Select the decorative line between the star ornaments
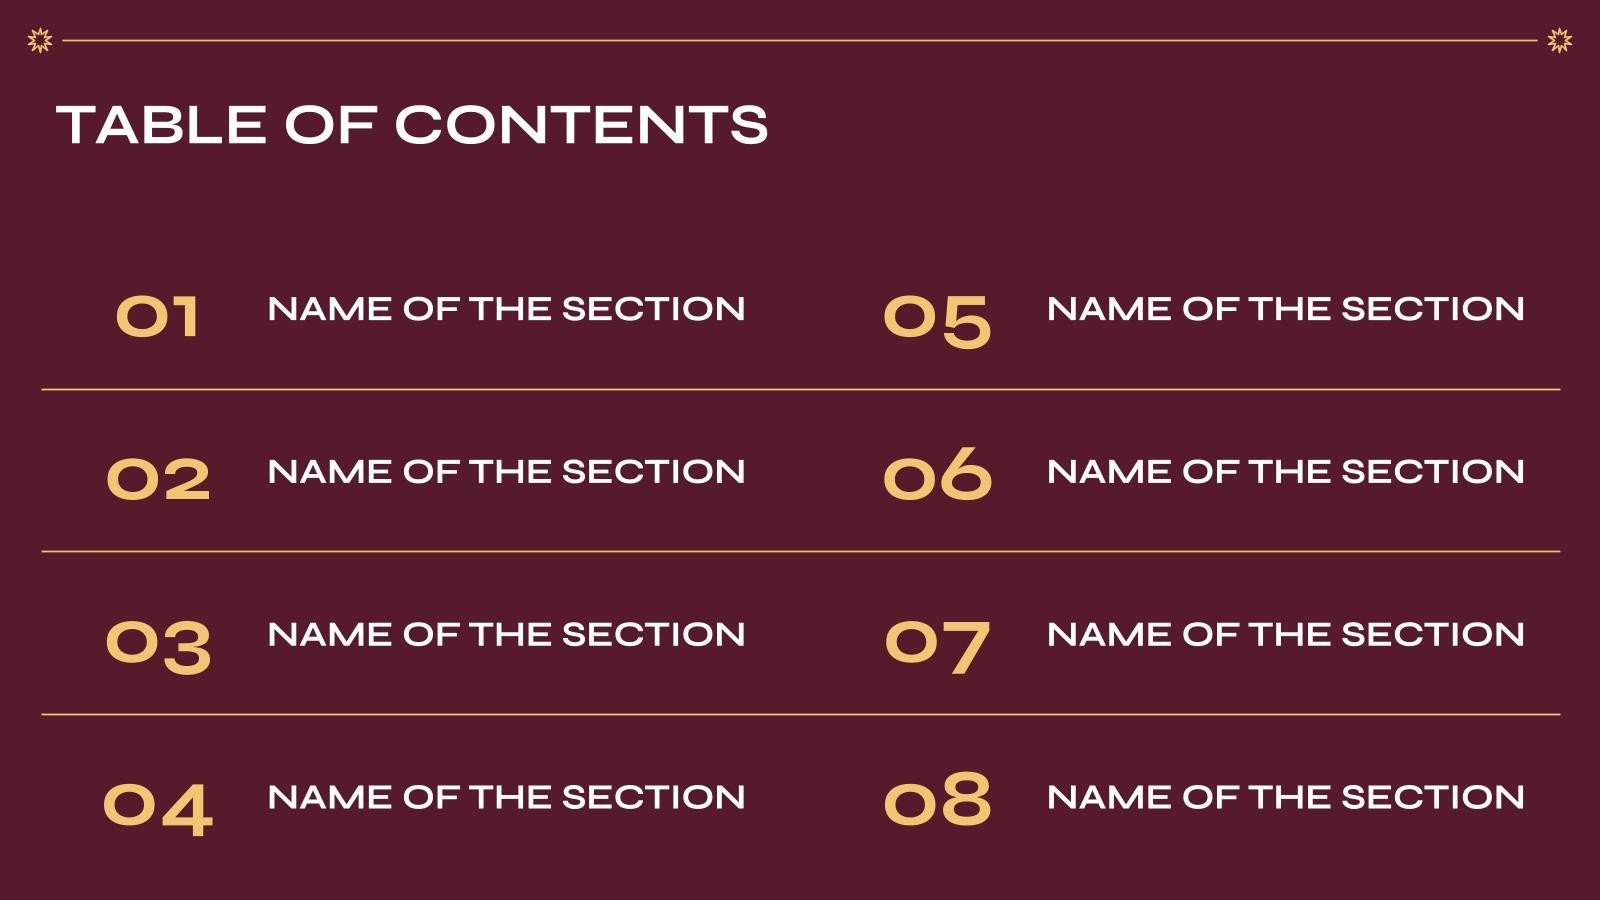1600x900 pixels. (x=800, y=41)
